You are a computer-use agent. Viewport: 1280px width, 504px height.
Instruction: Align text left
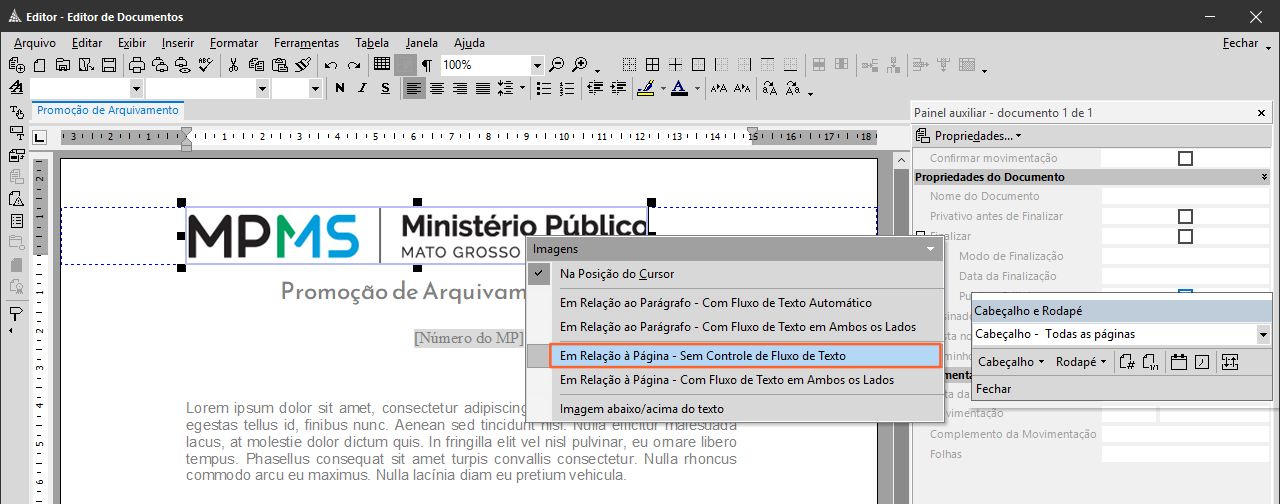pos(414,88)
